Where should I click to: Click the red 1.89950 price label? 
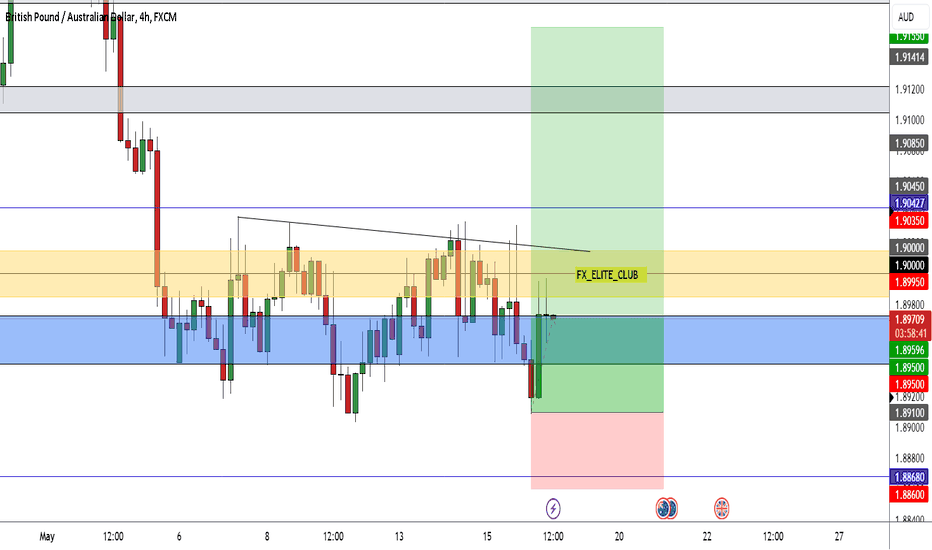click(909, 282)
